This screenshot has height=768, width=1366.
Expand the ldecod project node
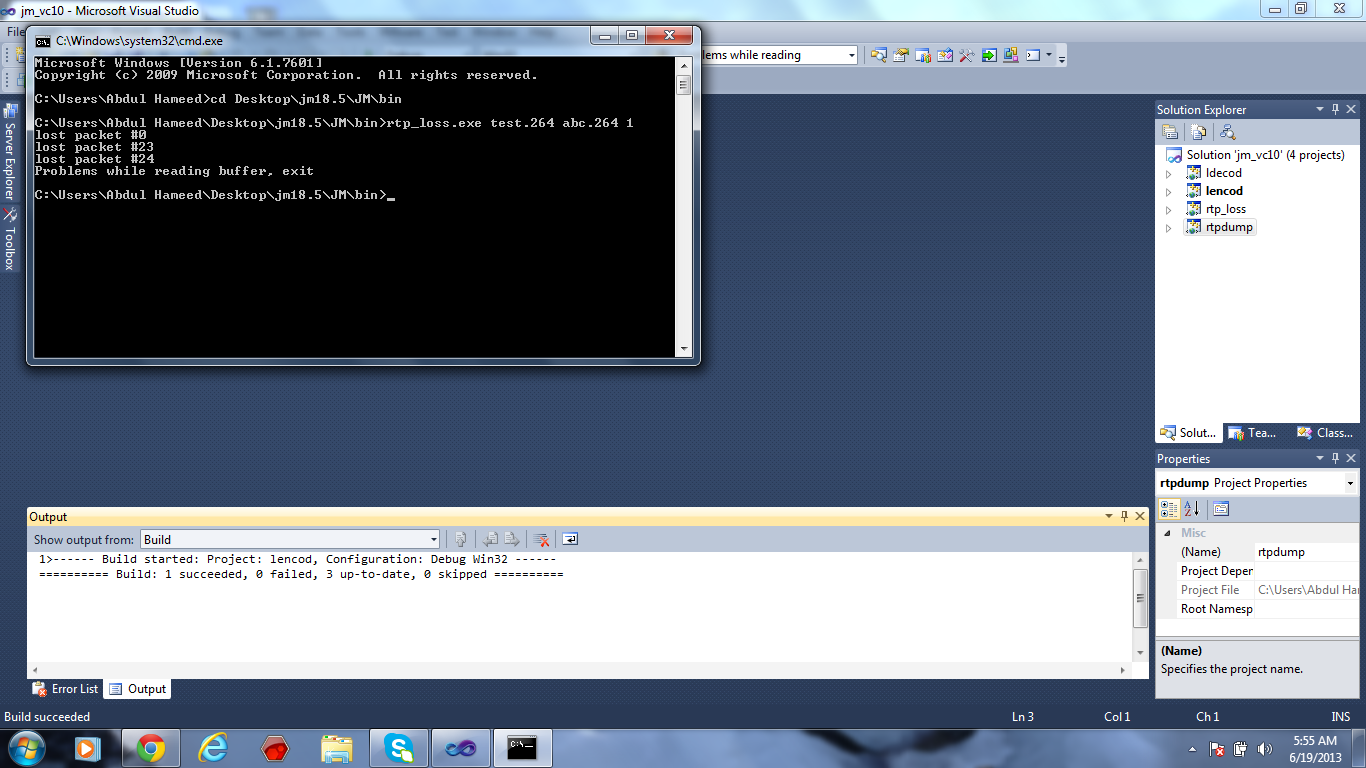(x=1168, y=173)
